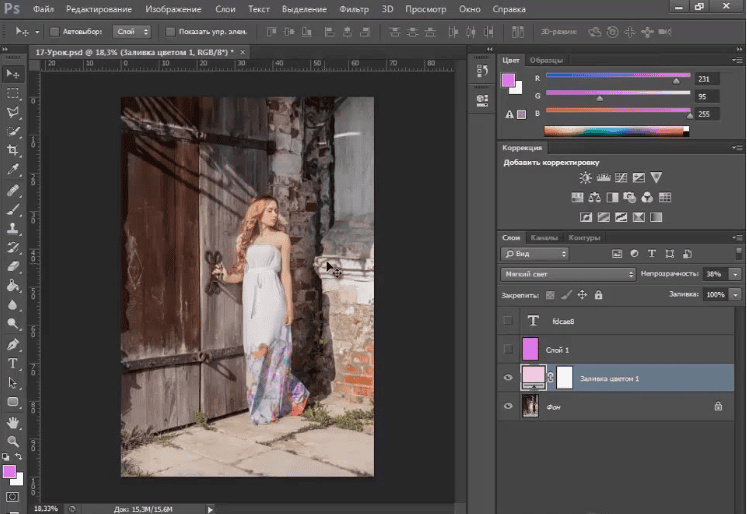Open the Auto-Select Слой dropdown
The image size is (747, 514).
132,32
